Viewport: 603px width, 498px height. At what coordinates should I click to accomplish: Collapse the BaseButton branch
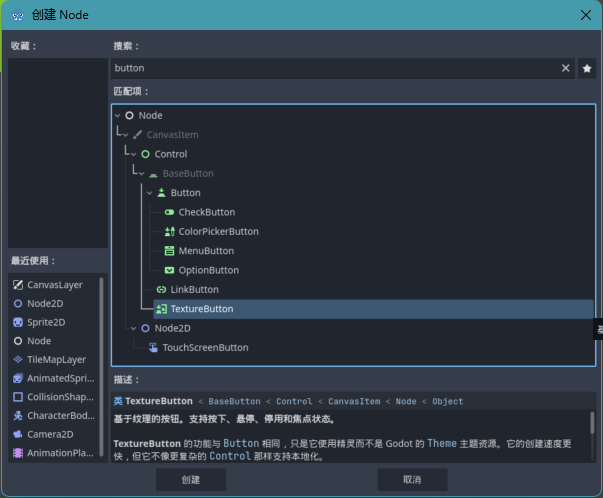pos(142,174)
